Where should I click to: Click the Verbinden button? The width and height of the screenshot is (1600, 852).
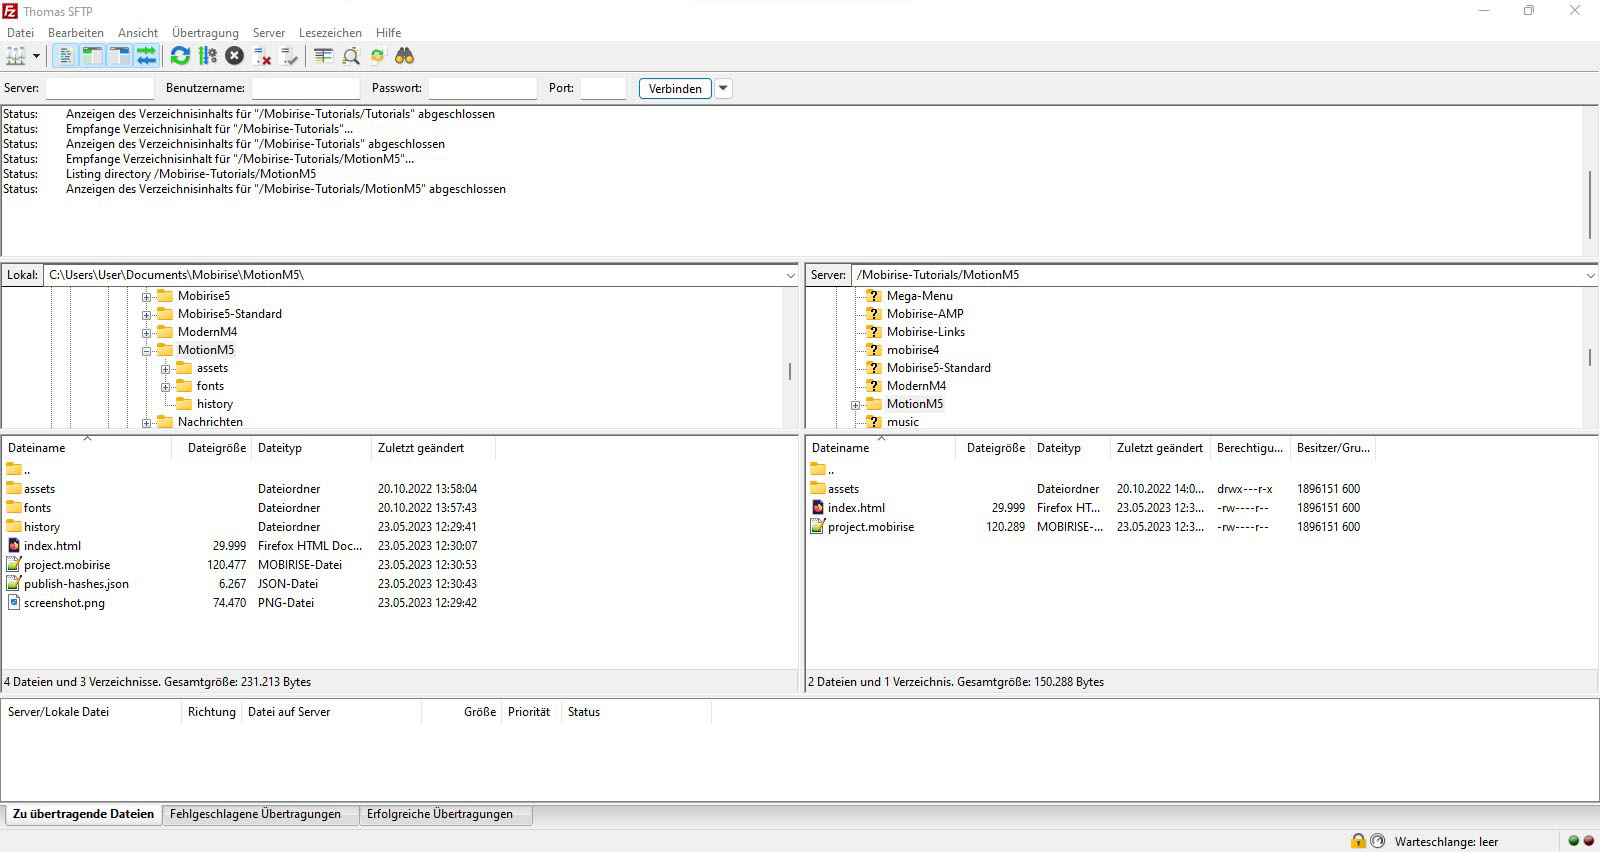tap(675, 88)
